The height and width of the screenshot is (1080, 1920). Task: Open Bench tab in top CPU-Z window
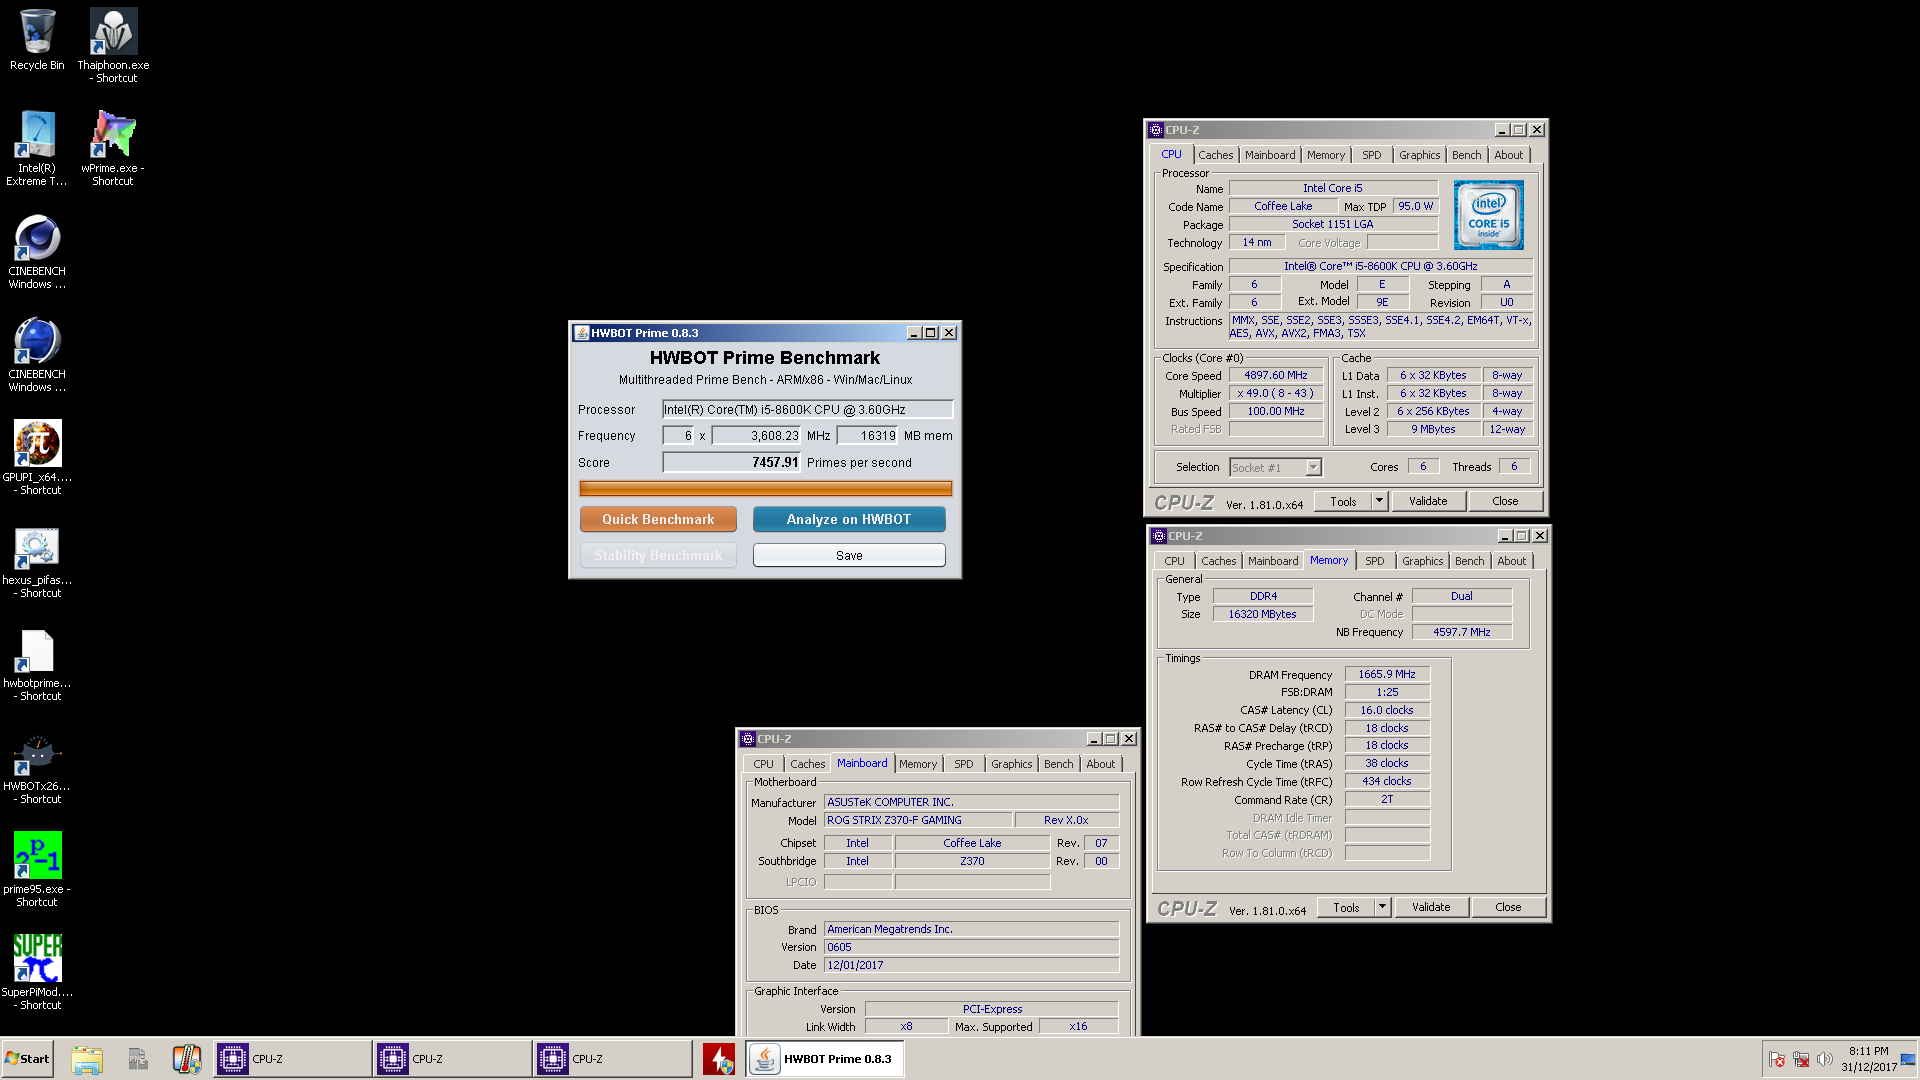(x=1466, y=155)
